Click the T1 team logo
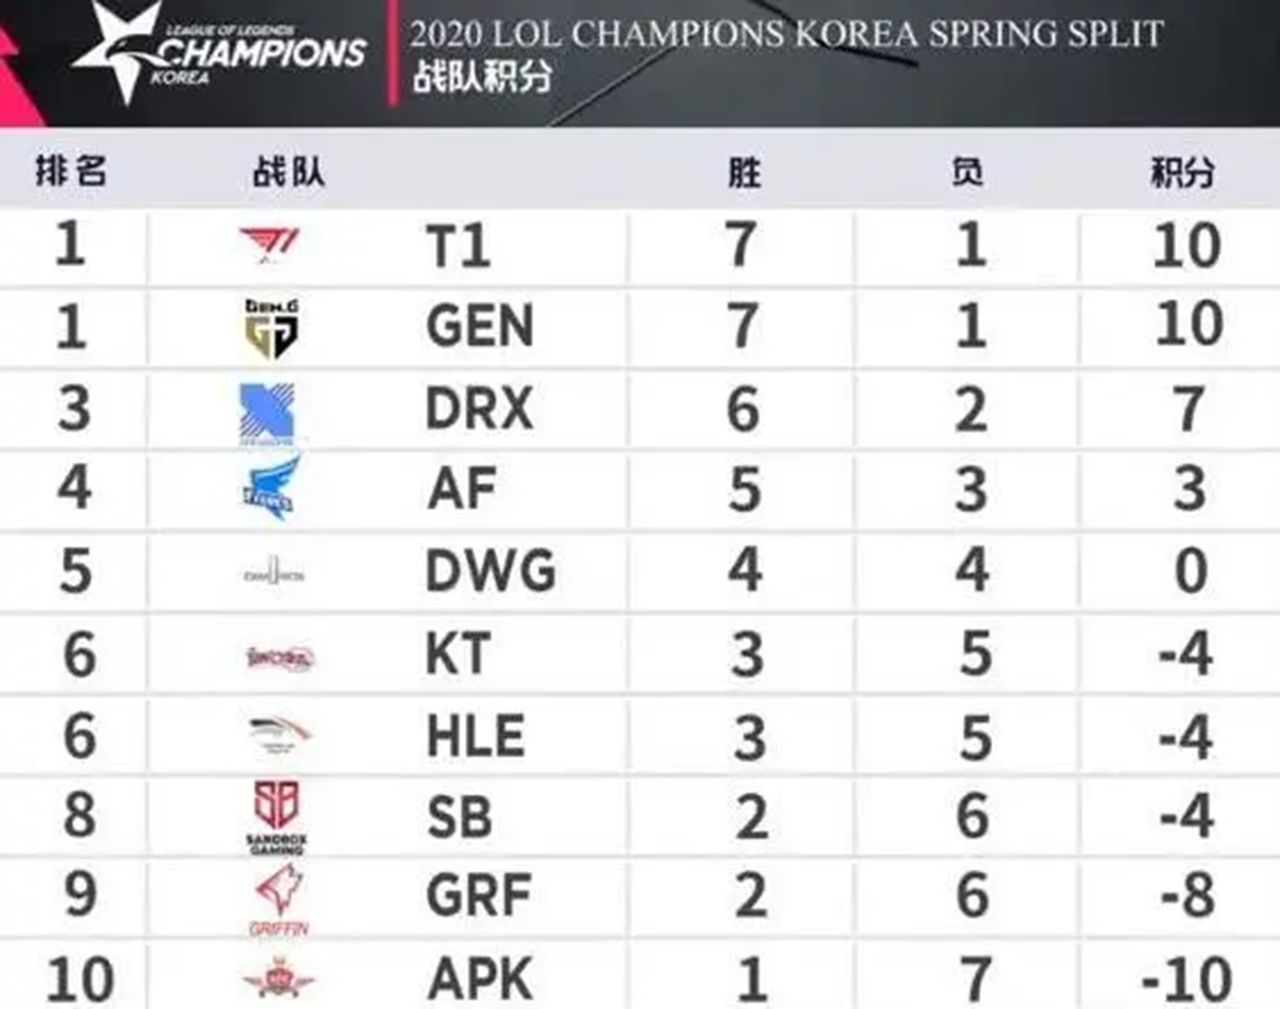The height and width of the screenshot is (1009, 1280). 270,245
